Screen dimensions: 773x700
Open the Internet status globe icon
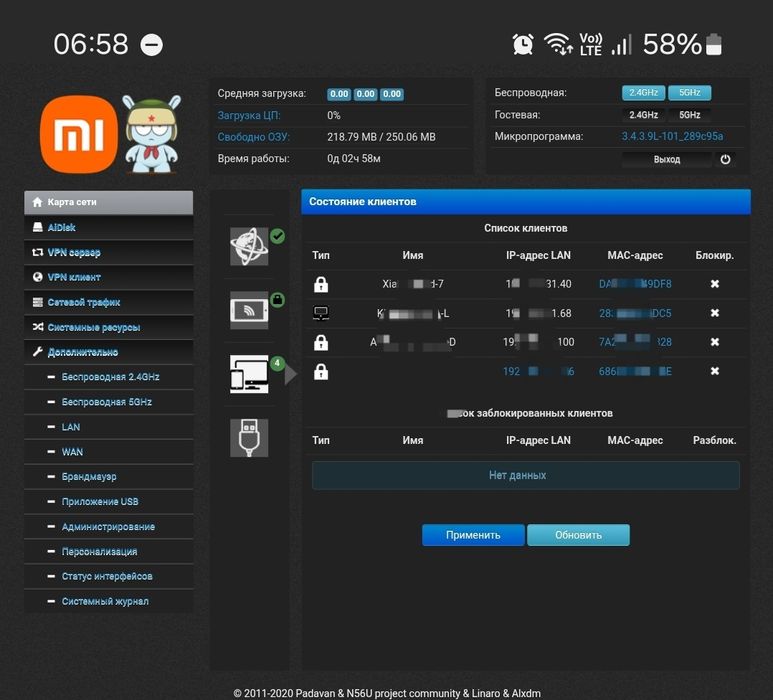[249, 246]
